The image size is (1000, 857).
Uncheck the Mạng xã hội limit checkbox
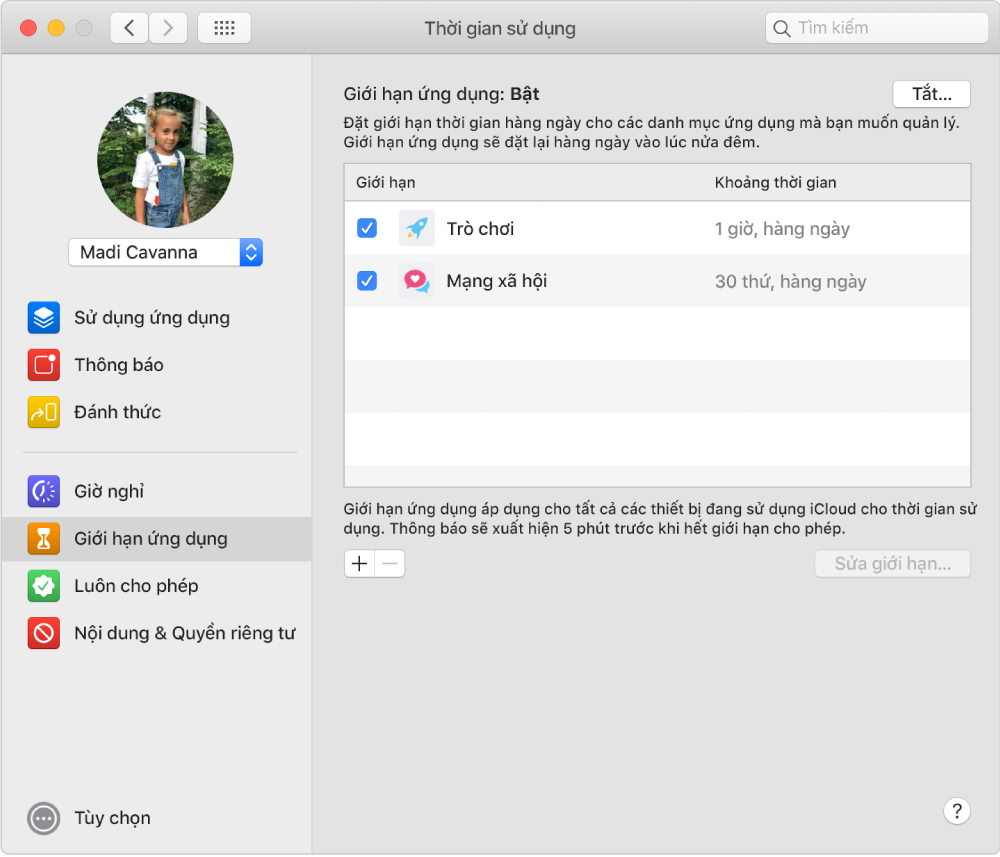tap(367, 281)
